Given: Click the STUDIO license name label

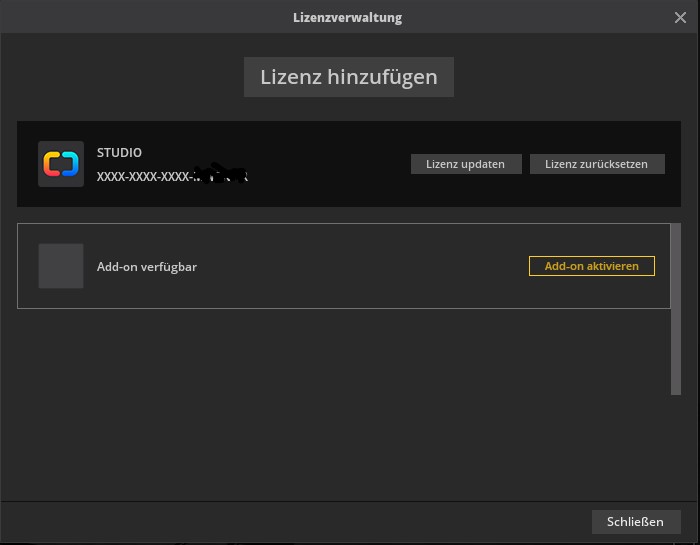Looking at the screenshot, I should tap(119, 153).
